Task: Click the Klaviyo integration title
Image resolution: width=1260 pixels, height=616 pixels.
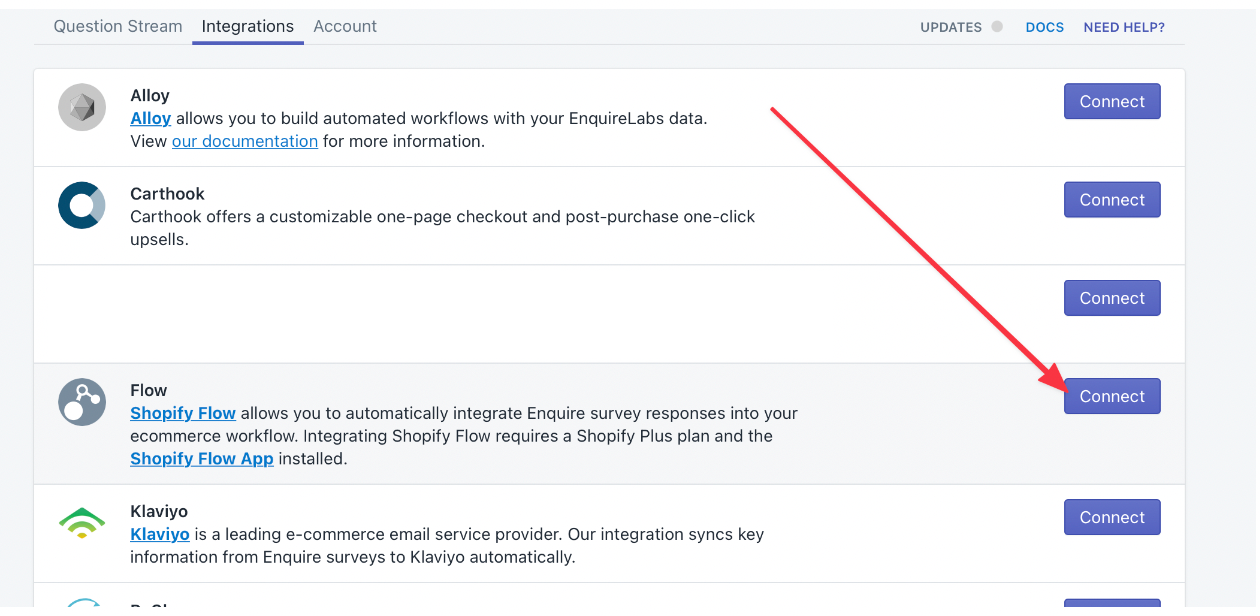Action: pyautogui.click(x=159, y=512)
